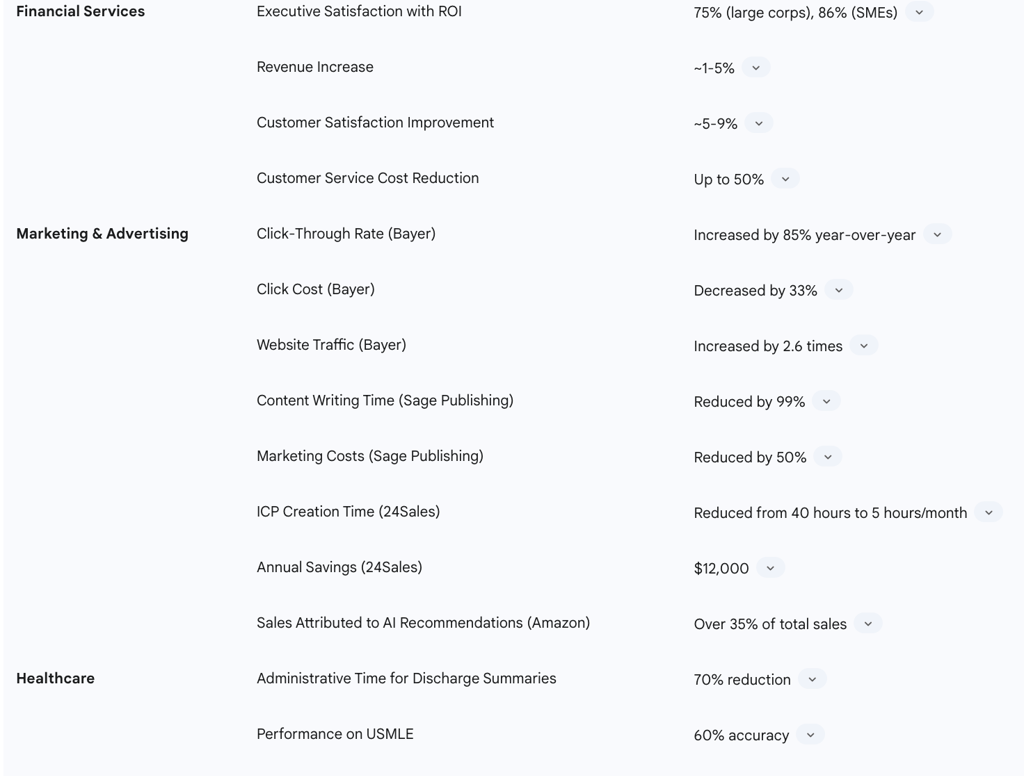Expand chevron next to Increased by 2.6 times
The height and width of the screenshot is (776, 1024).
[864, 346]
